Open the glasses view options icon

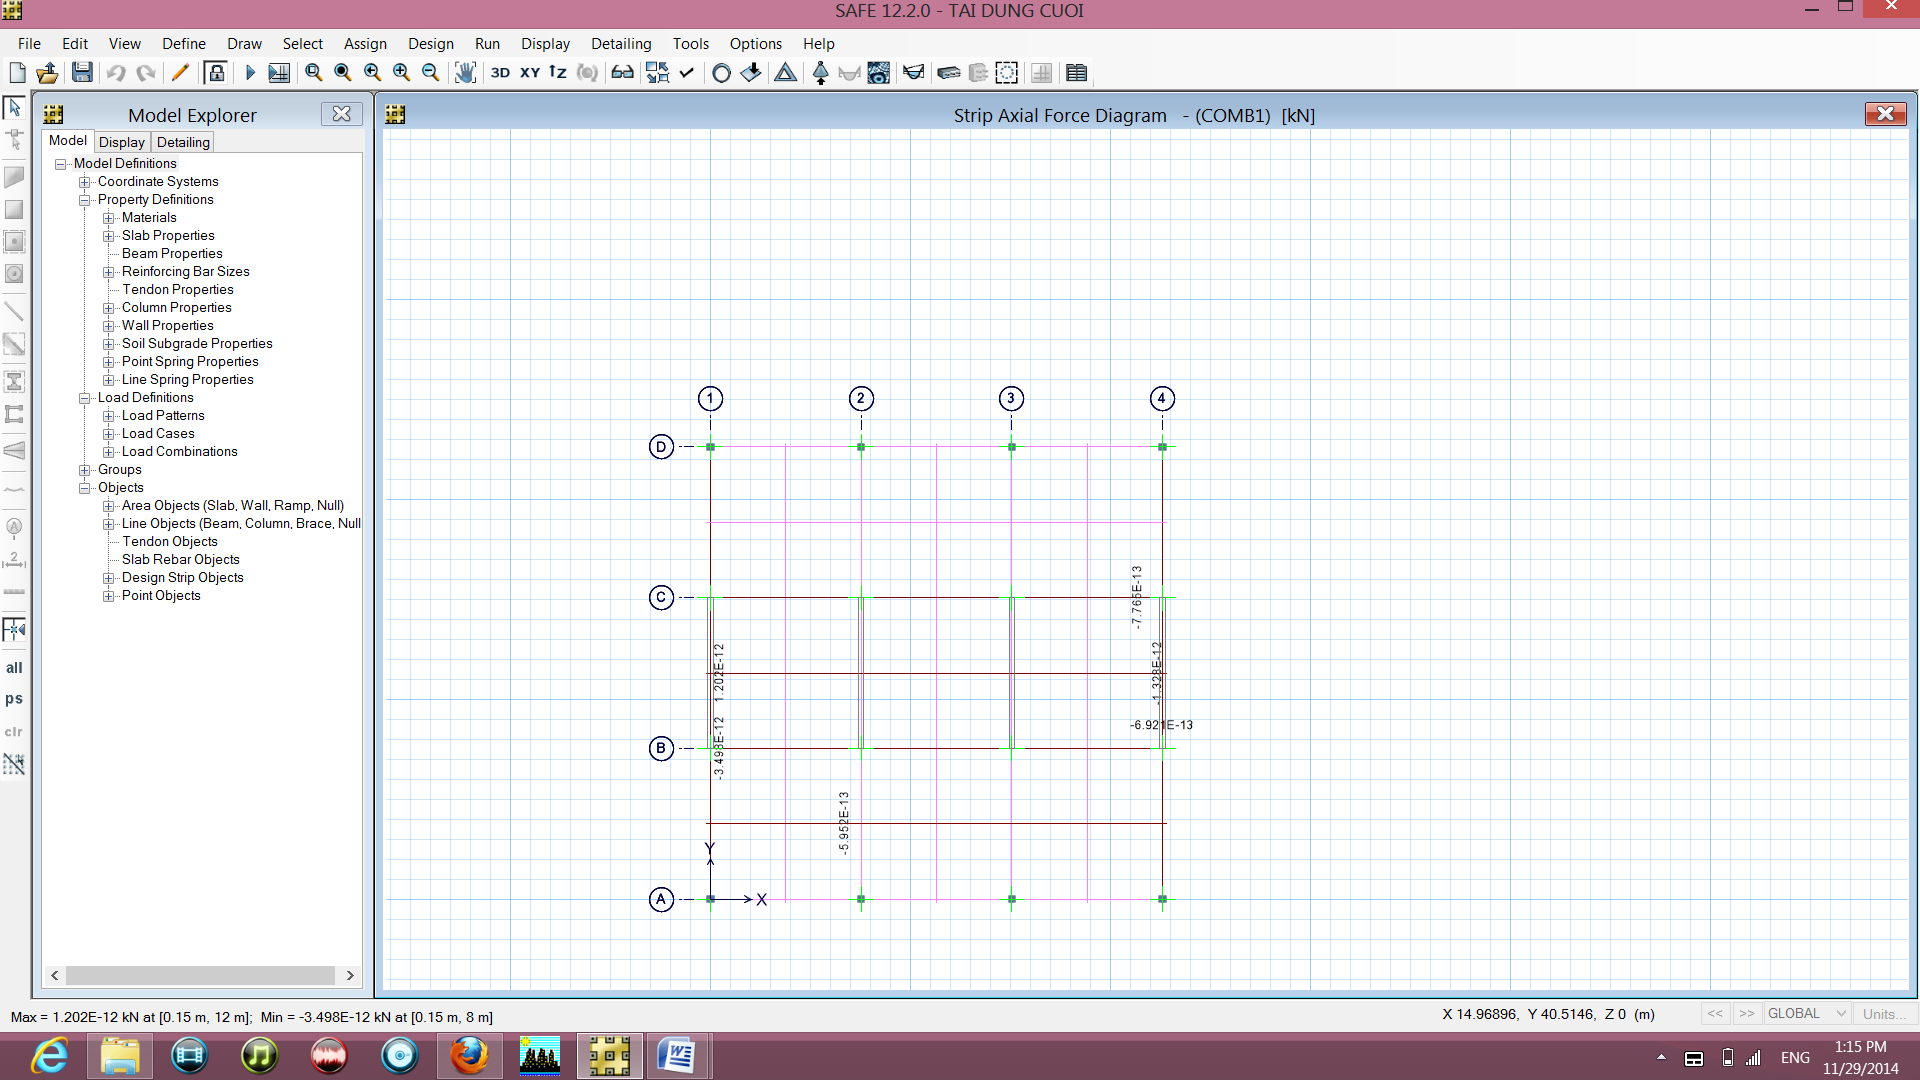coord(623,73)
